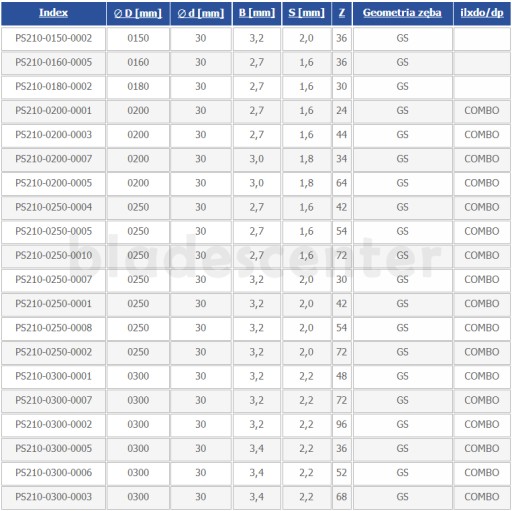Select index cell PS210-0250-0010
Image resolution: width=512 pixels, height=511 pixels.
pos(53,256)
